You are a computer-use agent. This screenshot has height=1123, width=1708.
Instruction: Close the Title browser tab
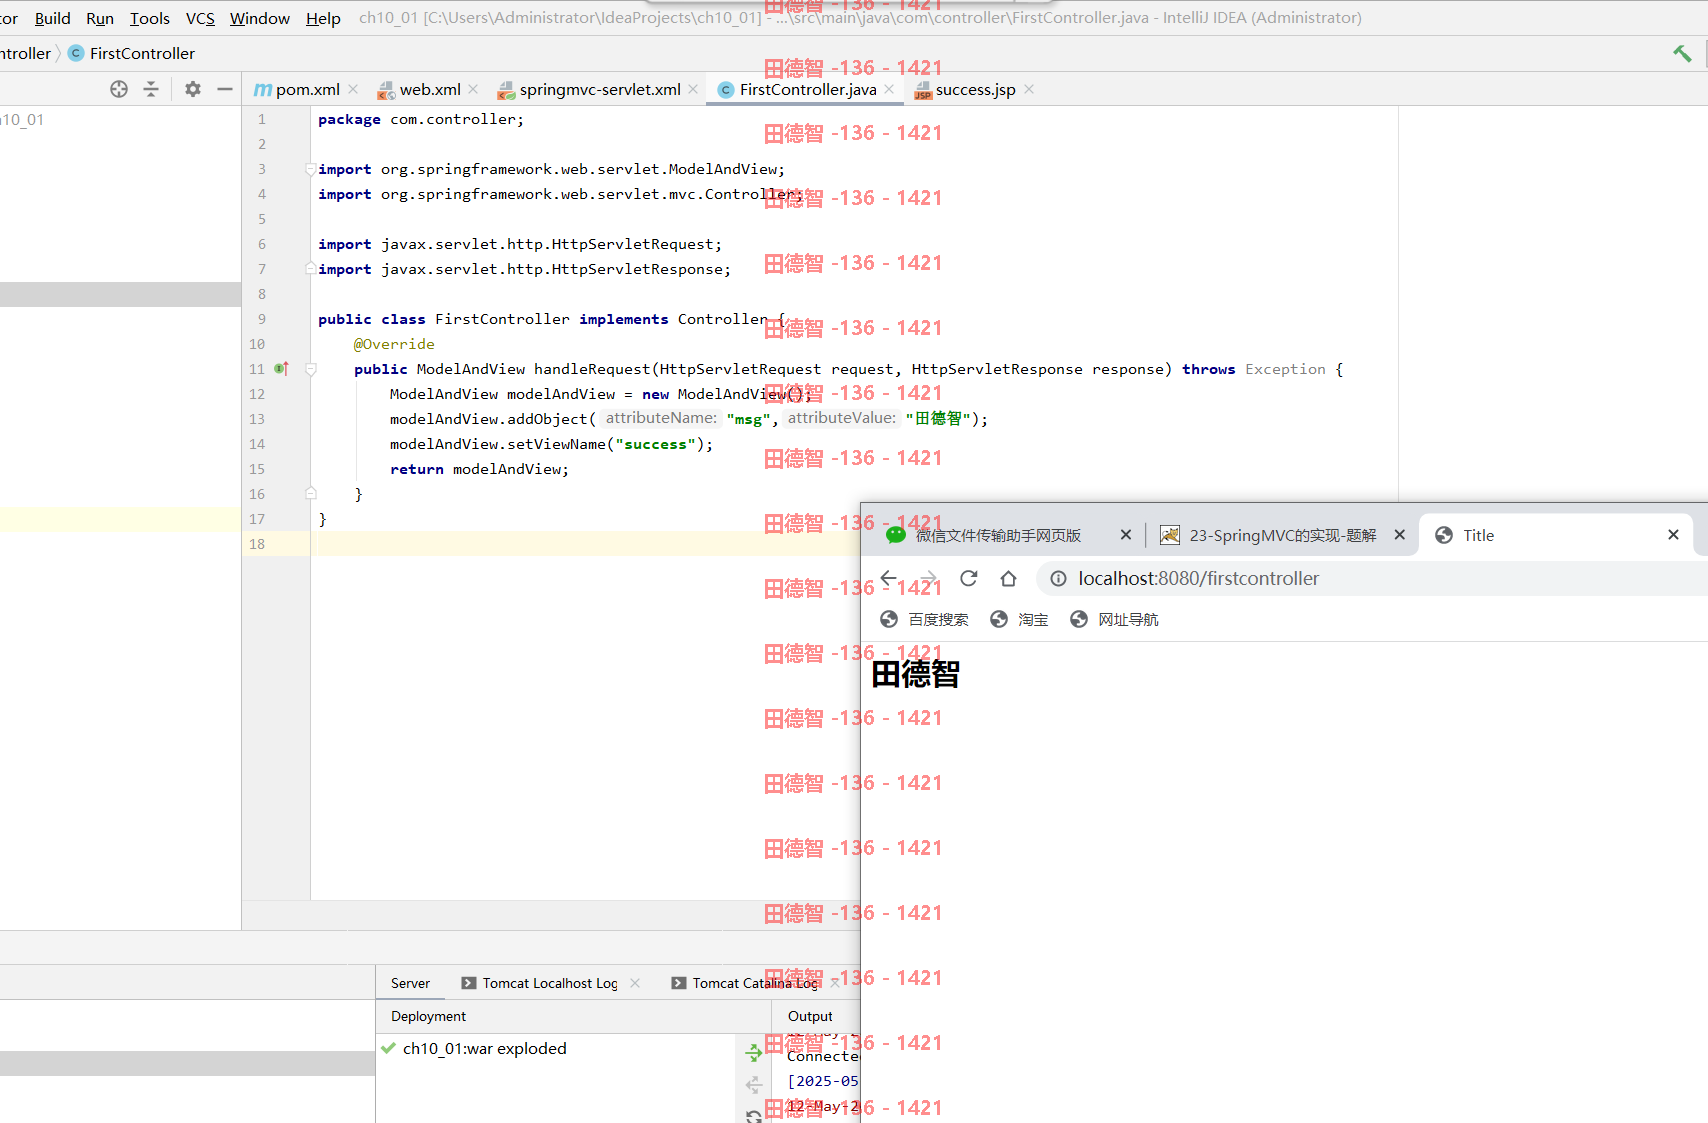coord(1673,535)
